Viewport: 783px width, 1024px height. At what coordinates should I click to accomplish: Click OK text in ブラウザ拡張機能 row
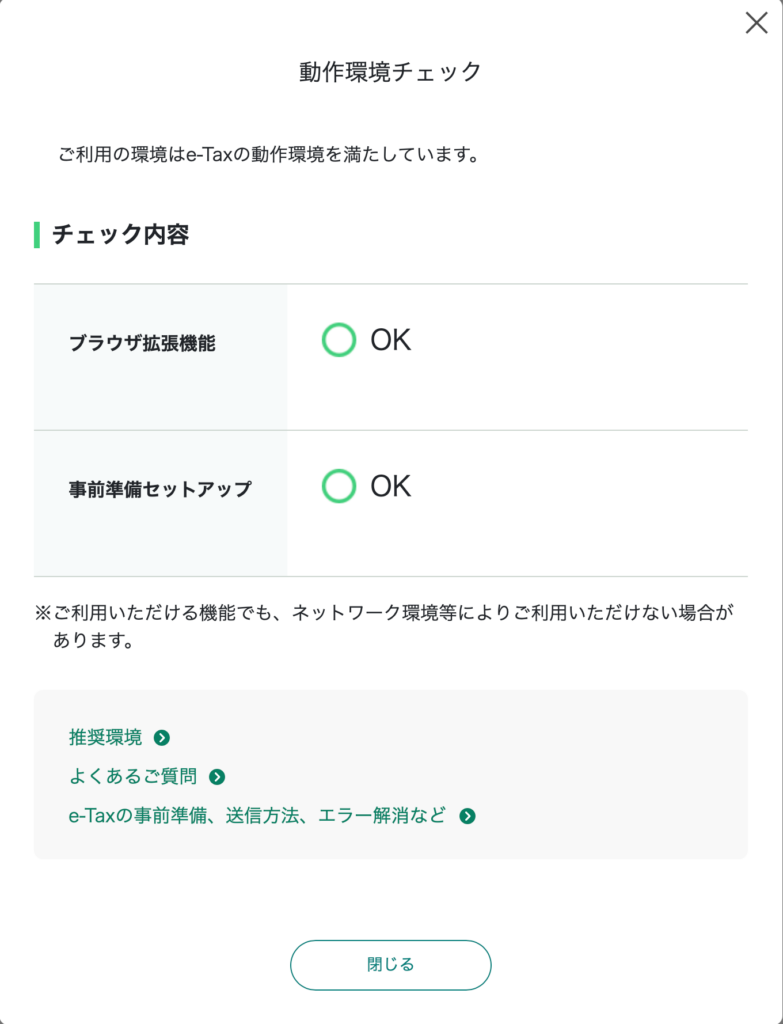coord(391,340)
